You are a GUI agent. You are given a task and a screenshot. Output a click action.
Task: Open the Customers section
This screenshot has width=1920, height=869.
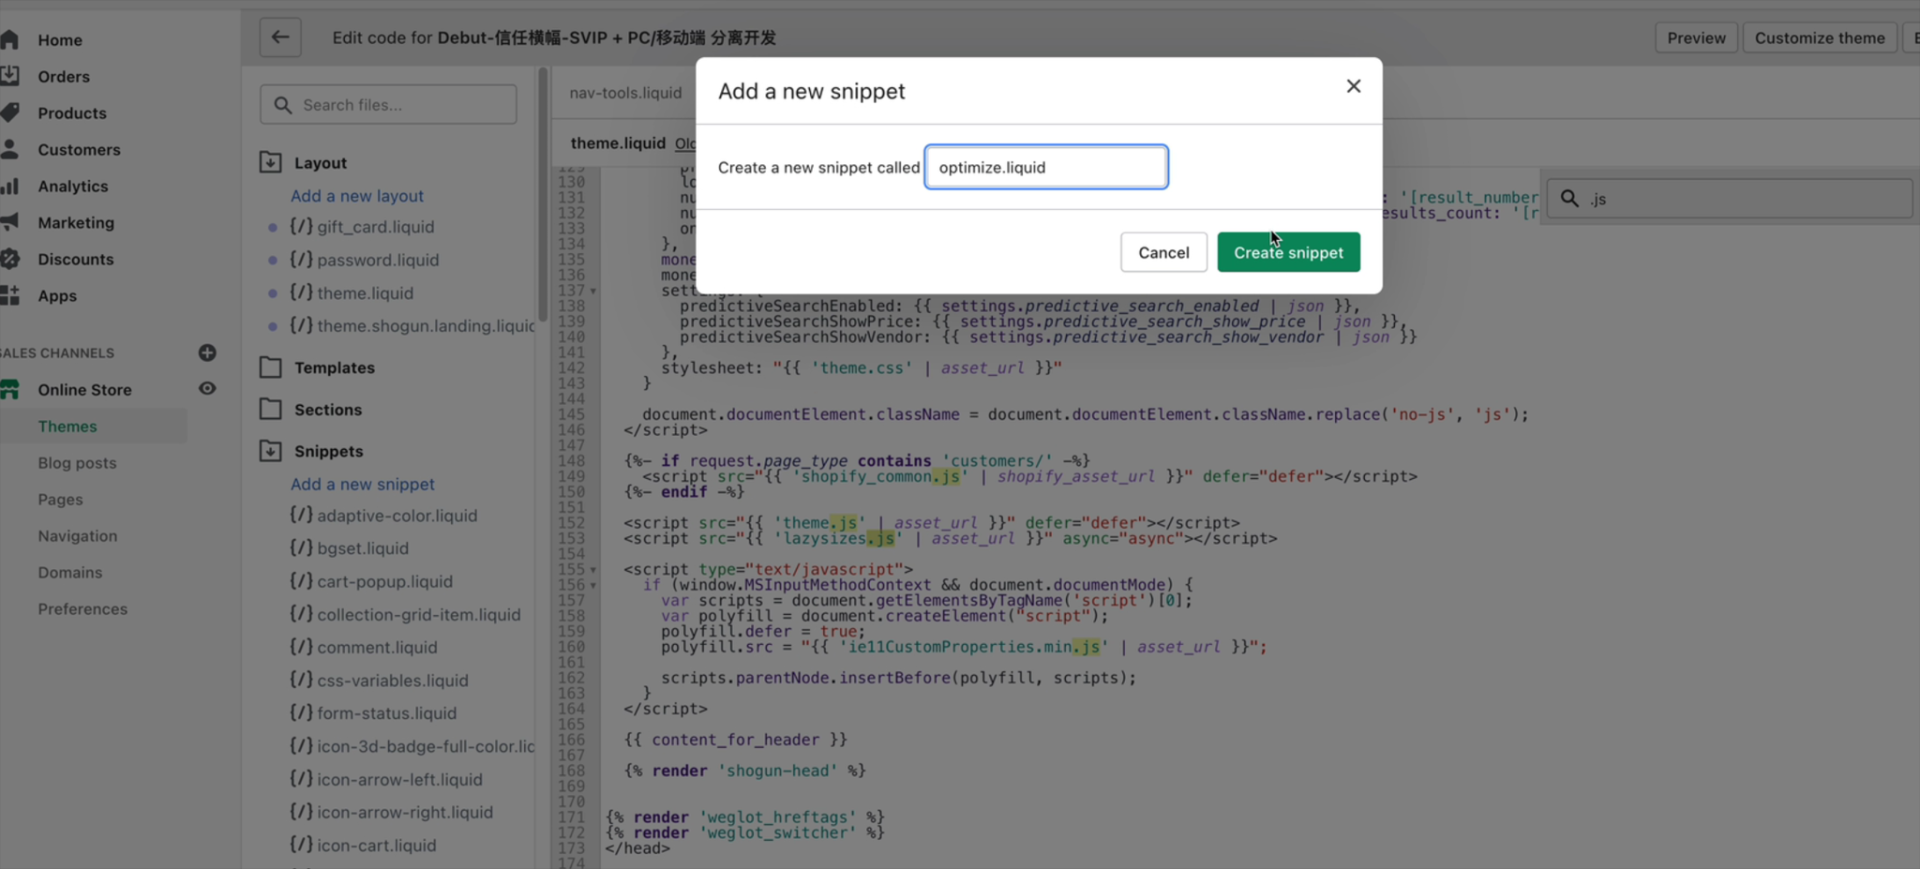(x=79, y=150)
